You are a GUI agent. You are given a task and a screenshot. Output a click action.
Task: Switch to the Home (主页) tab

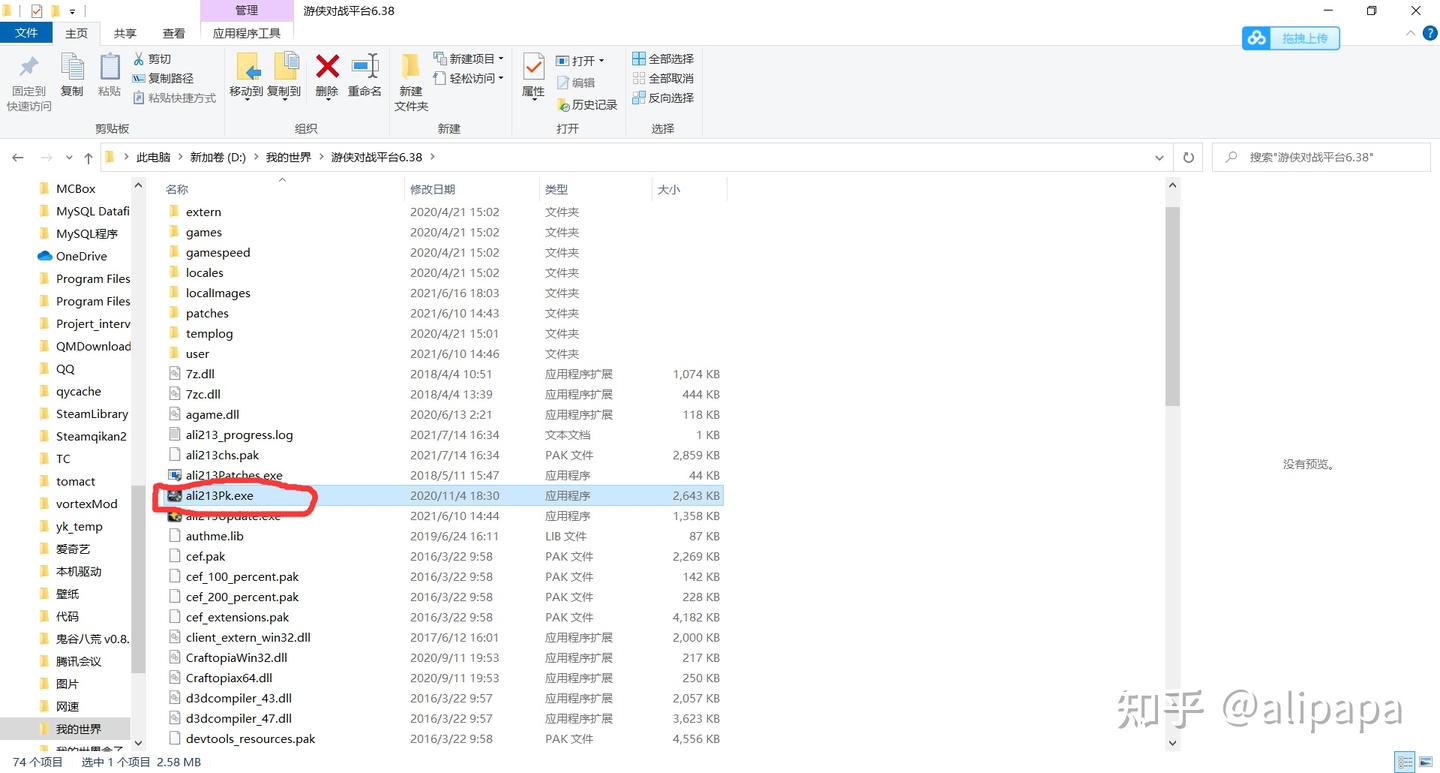point(76,33)
